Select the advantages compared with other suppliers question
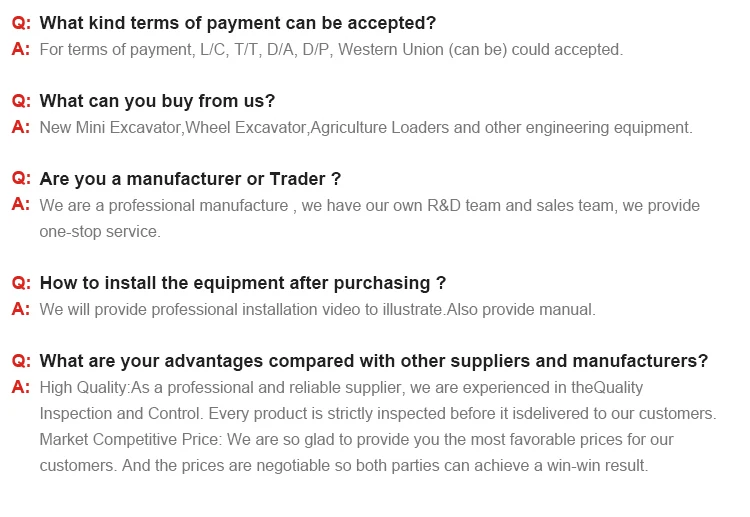750x517 pixels. click(x=374, y=361)
